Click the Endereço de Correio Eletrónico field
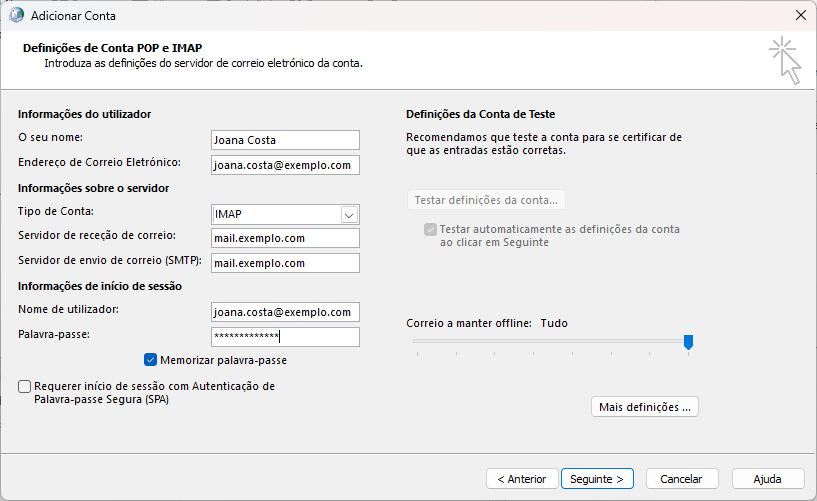The image size is (817, 501). pos(285,165)
